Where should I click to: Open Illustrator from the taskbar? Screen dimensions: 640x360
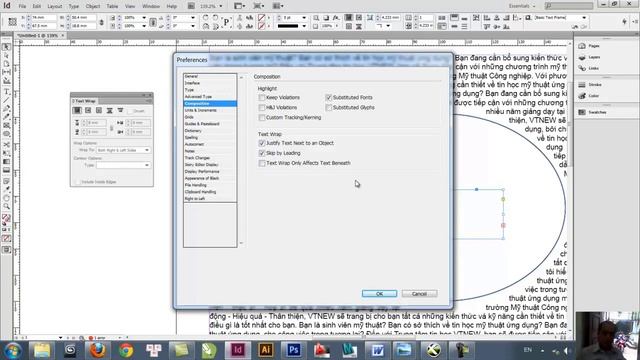[x=266, y=350]
